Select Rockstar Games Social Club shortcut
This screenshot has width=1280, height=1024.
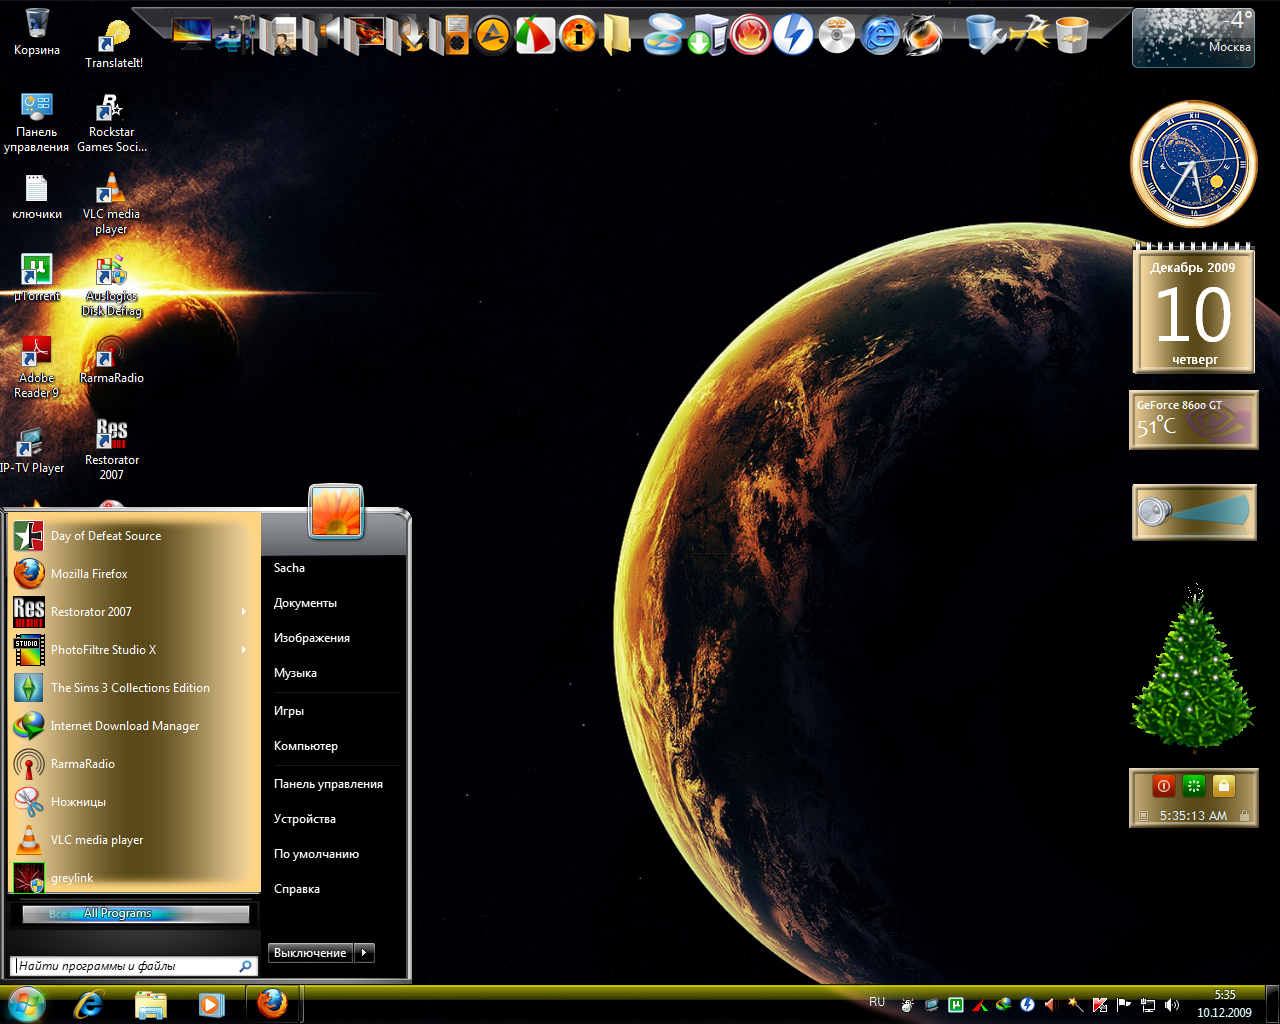[111, 122]
